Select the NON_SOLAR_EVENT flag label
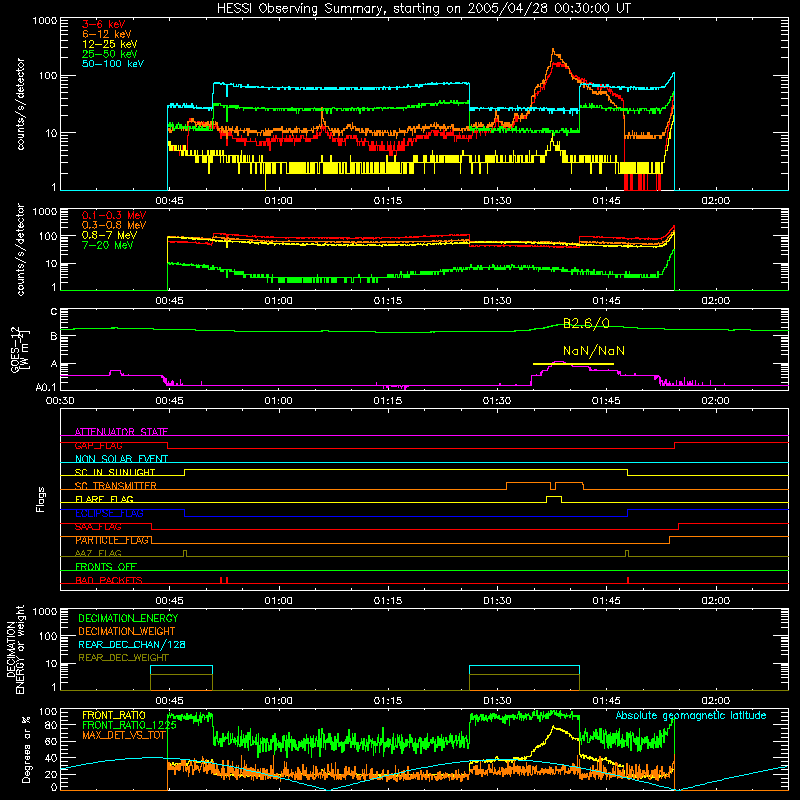 121,459
